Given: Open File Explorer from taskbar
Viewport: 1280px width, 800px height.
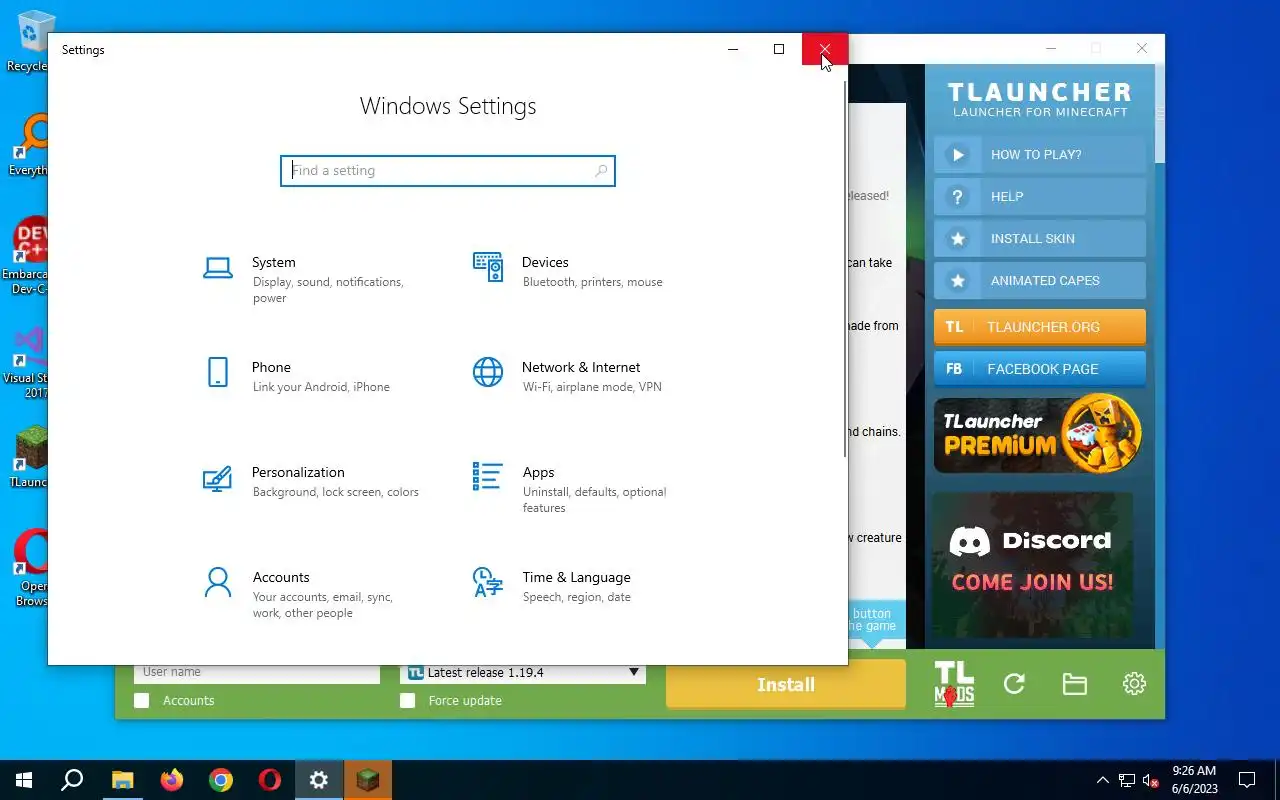Looking at the screenshot, I should point(122,780).
